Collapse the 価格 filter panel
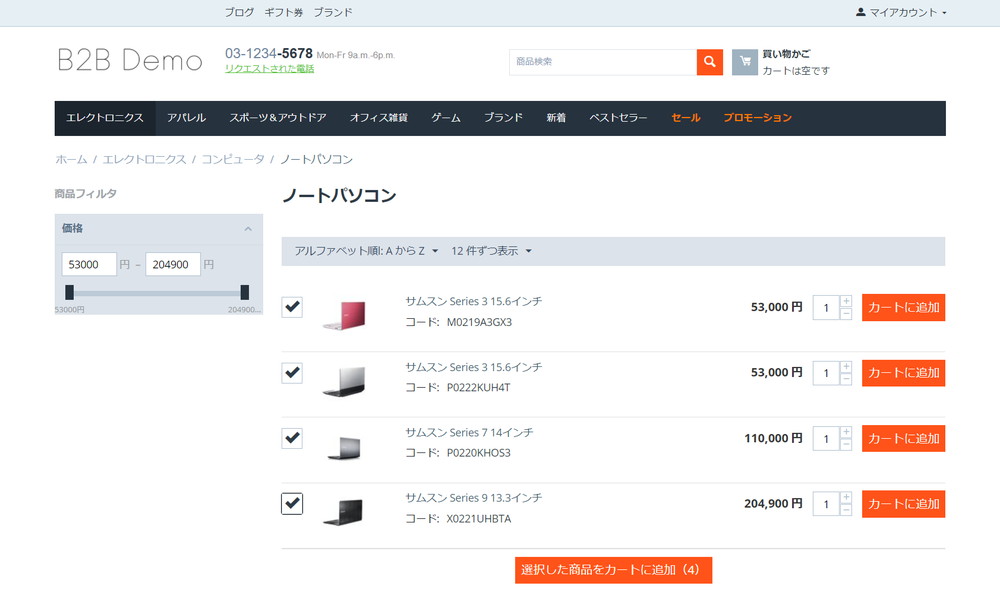This screenshot has height=605, width=1000. pyautogui.click(x=248, y=229)
